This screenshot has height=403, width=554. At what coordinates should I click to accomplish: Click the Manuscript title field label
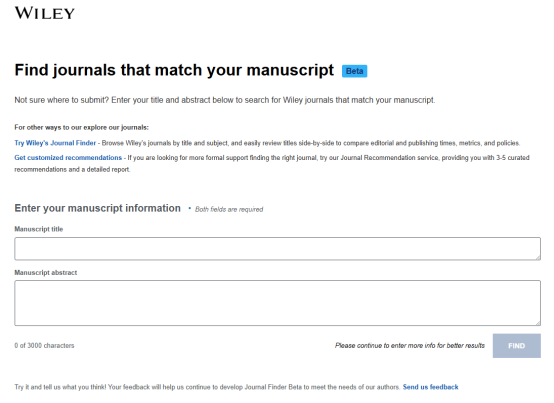[39, 229]
